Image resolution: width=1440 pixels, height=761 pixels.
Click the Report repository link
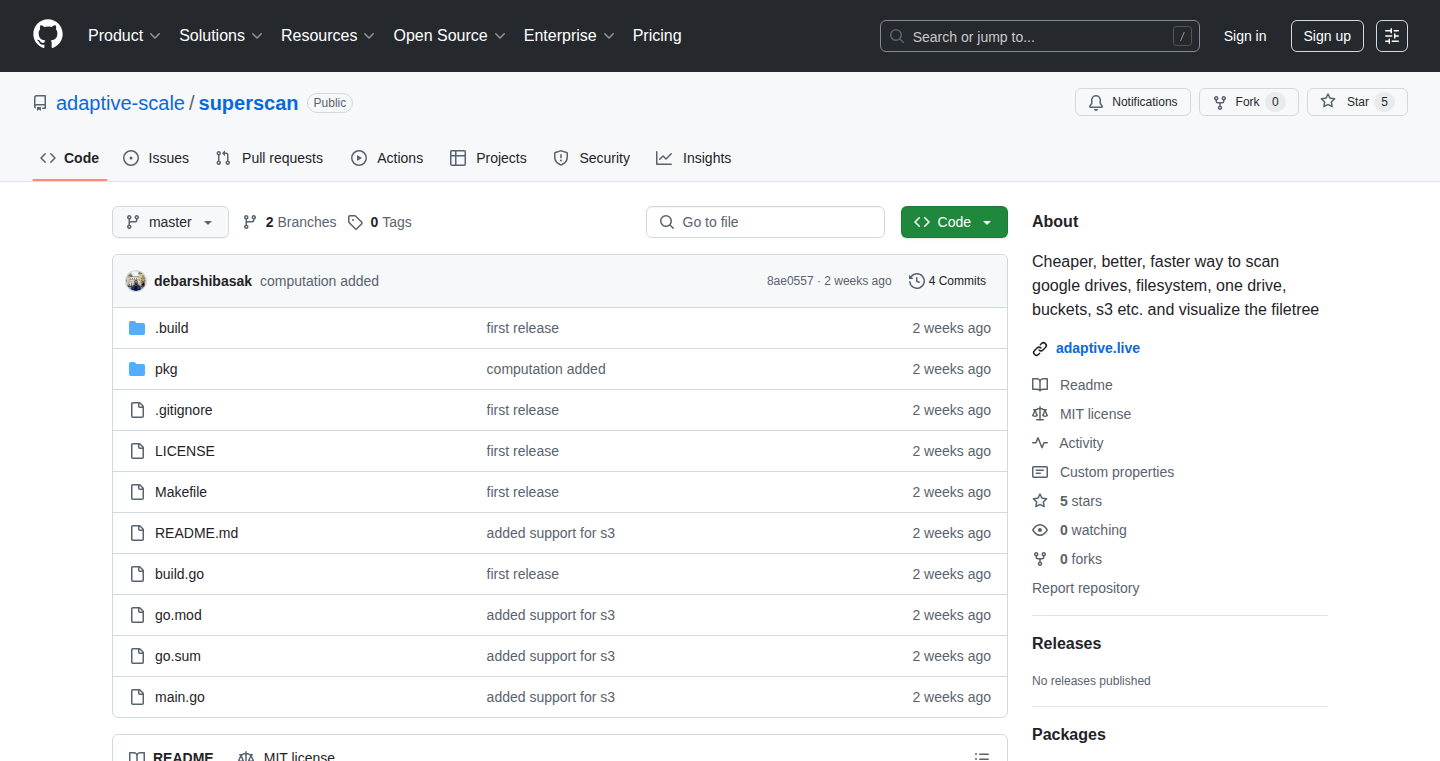[x=1085, y=588]
